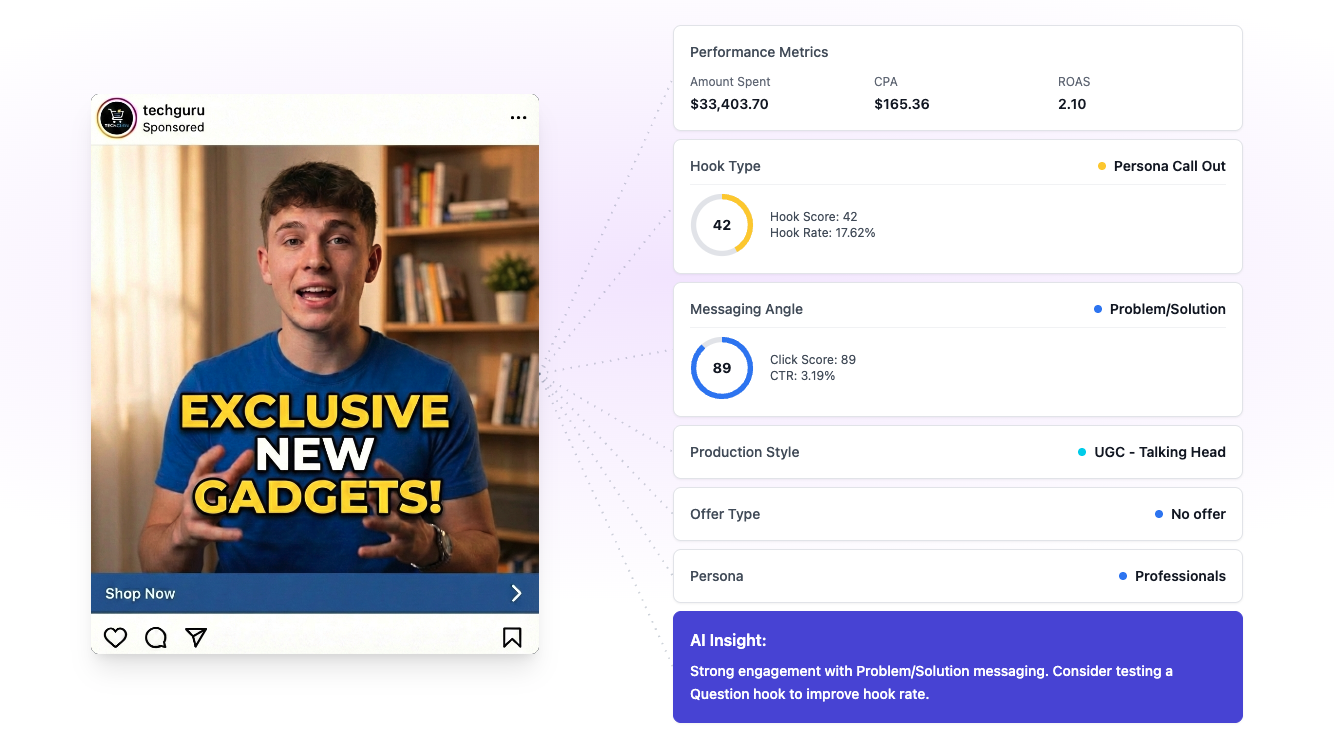Click the Sponsored label
Viewport: 1334px width, 754px height.
(173, 127)
